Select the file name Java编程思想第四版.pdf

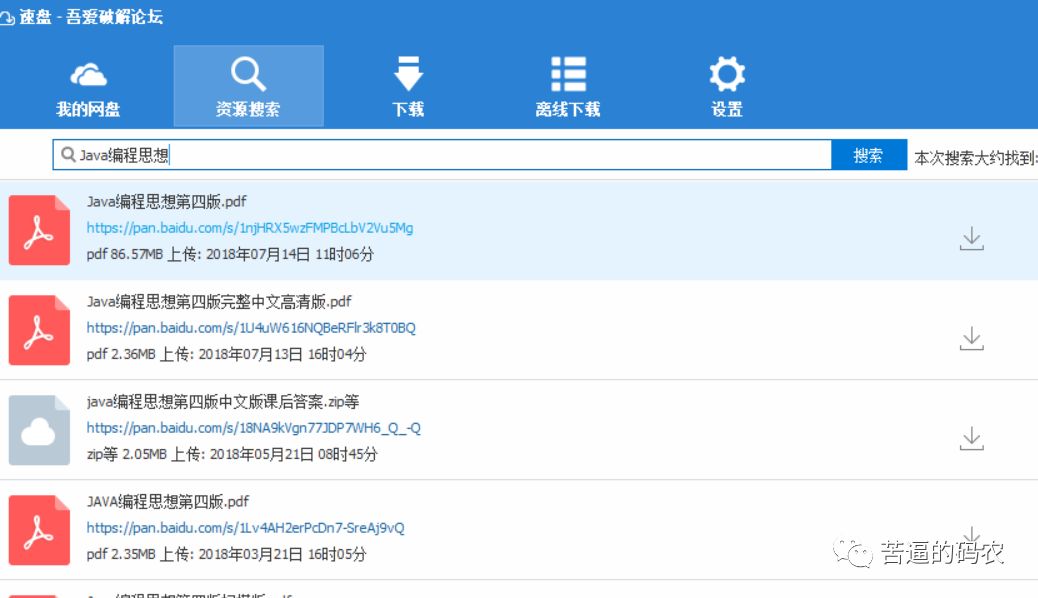(166, 201)
